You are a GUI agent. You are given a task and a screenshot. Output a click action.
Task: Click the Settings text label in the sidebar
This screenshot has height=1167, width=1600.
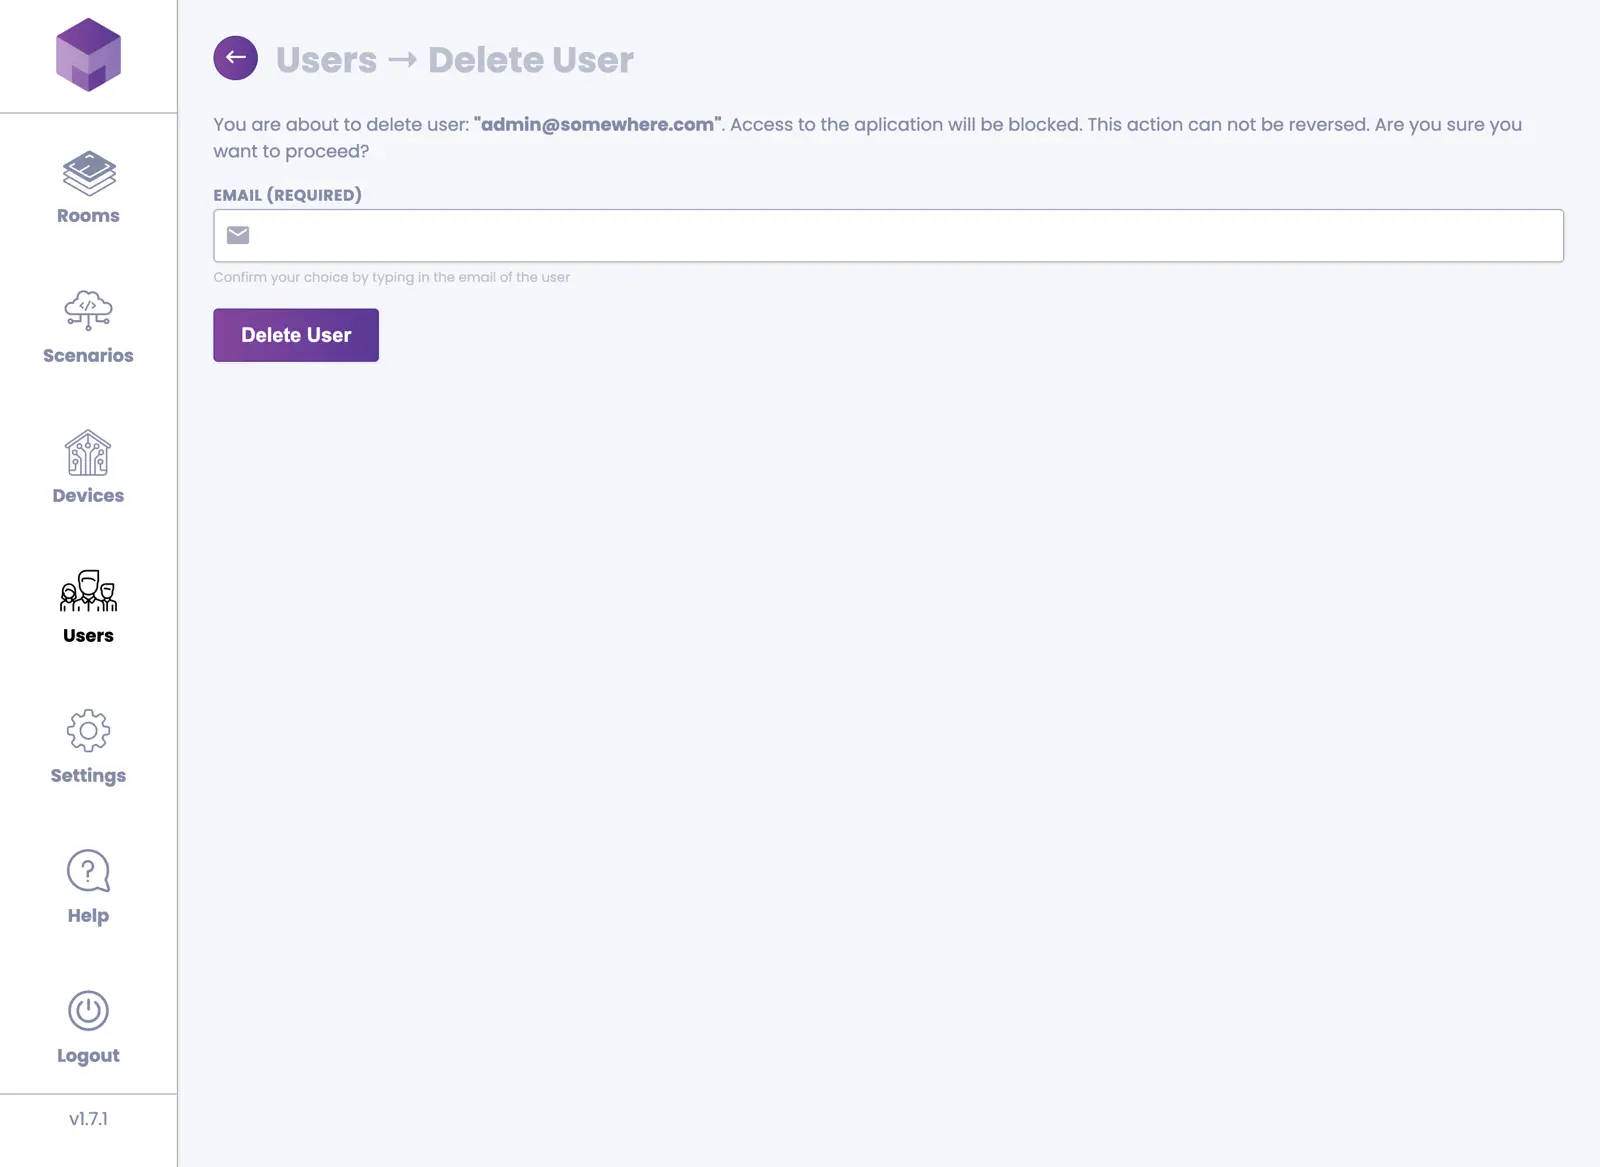click(x=88, y=776)
